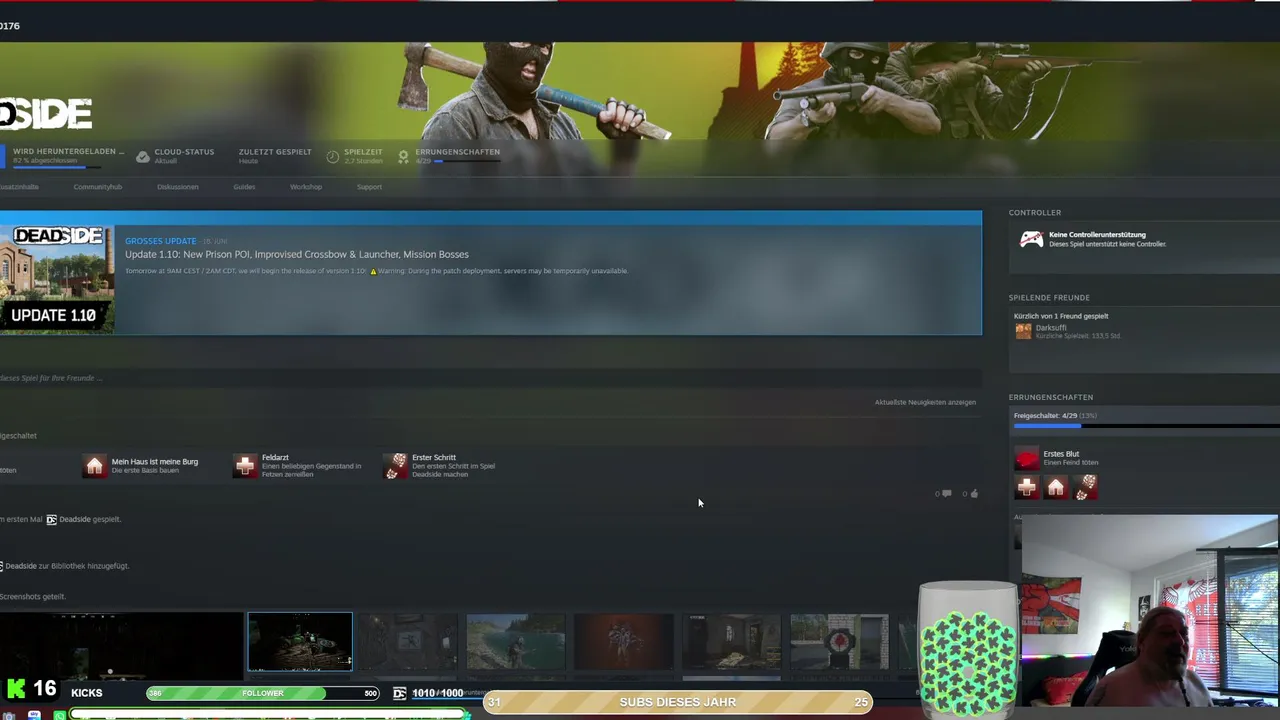Click the 'WIRD HERUNTERGELADEN' status text
Screen dimensions: 1280x720
coord(68,152)
